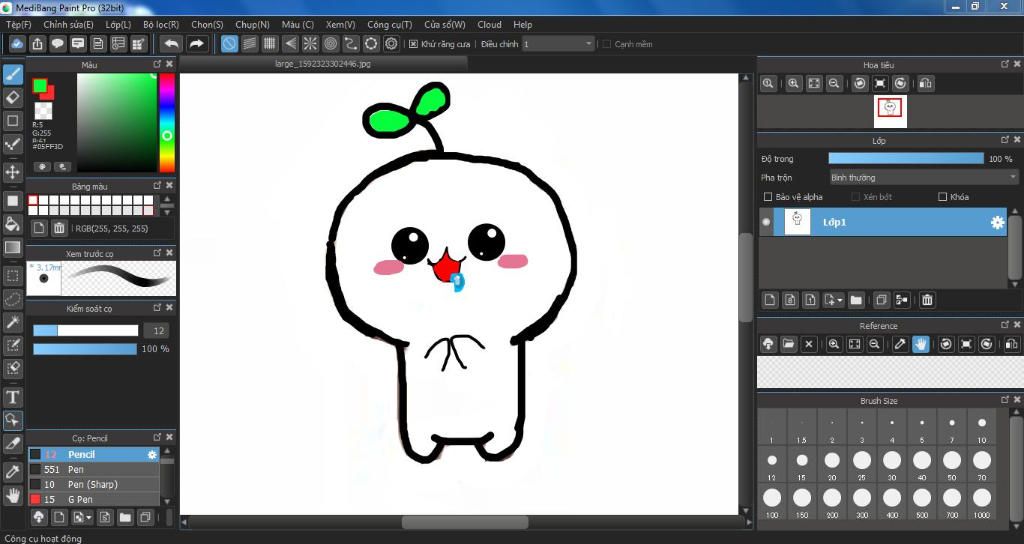Close the Màu color panel
Image resolution: width=1024 pixels, height=544 pixels.
click(170, 64)
